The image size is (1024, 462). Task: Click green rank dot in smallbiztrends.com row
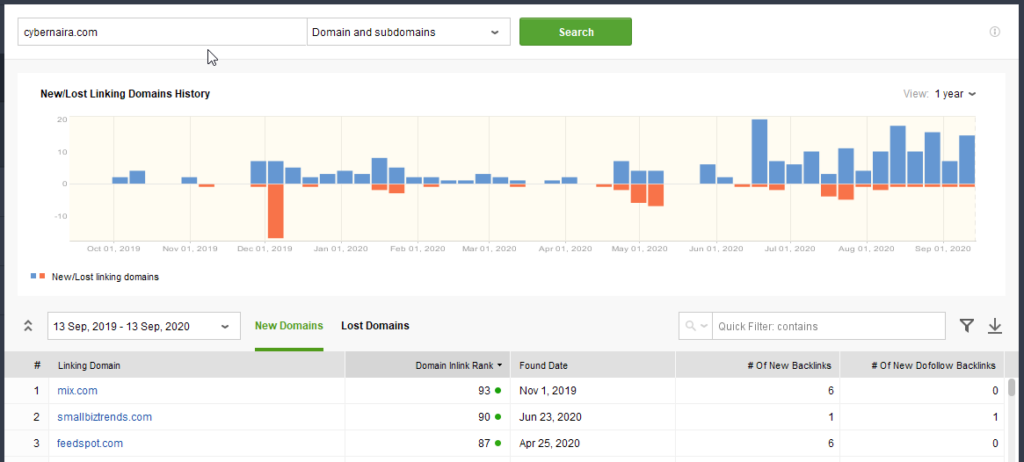[x=498, y=417]
